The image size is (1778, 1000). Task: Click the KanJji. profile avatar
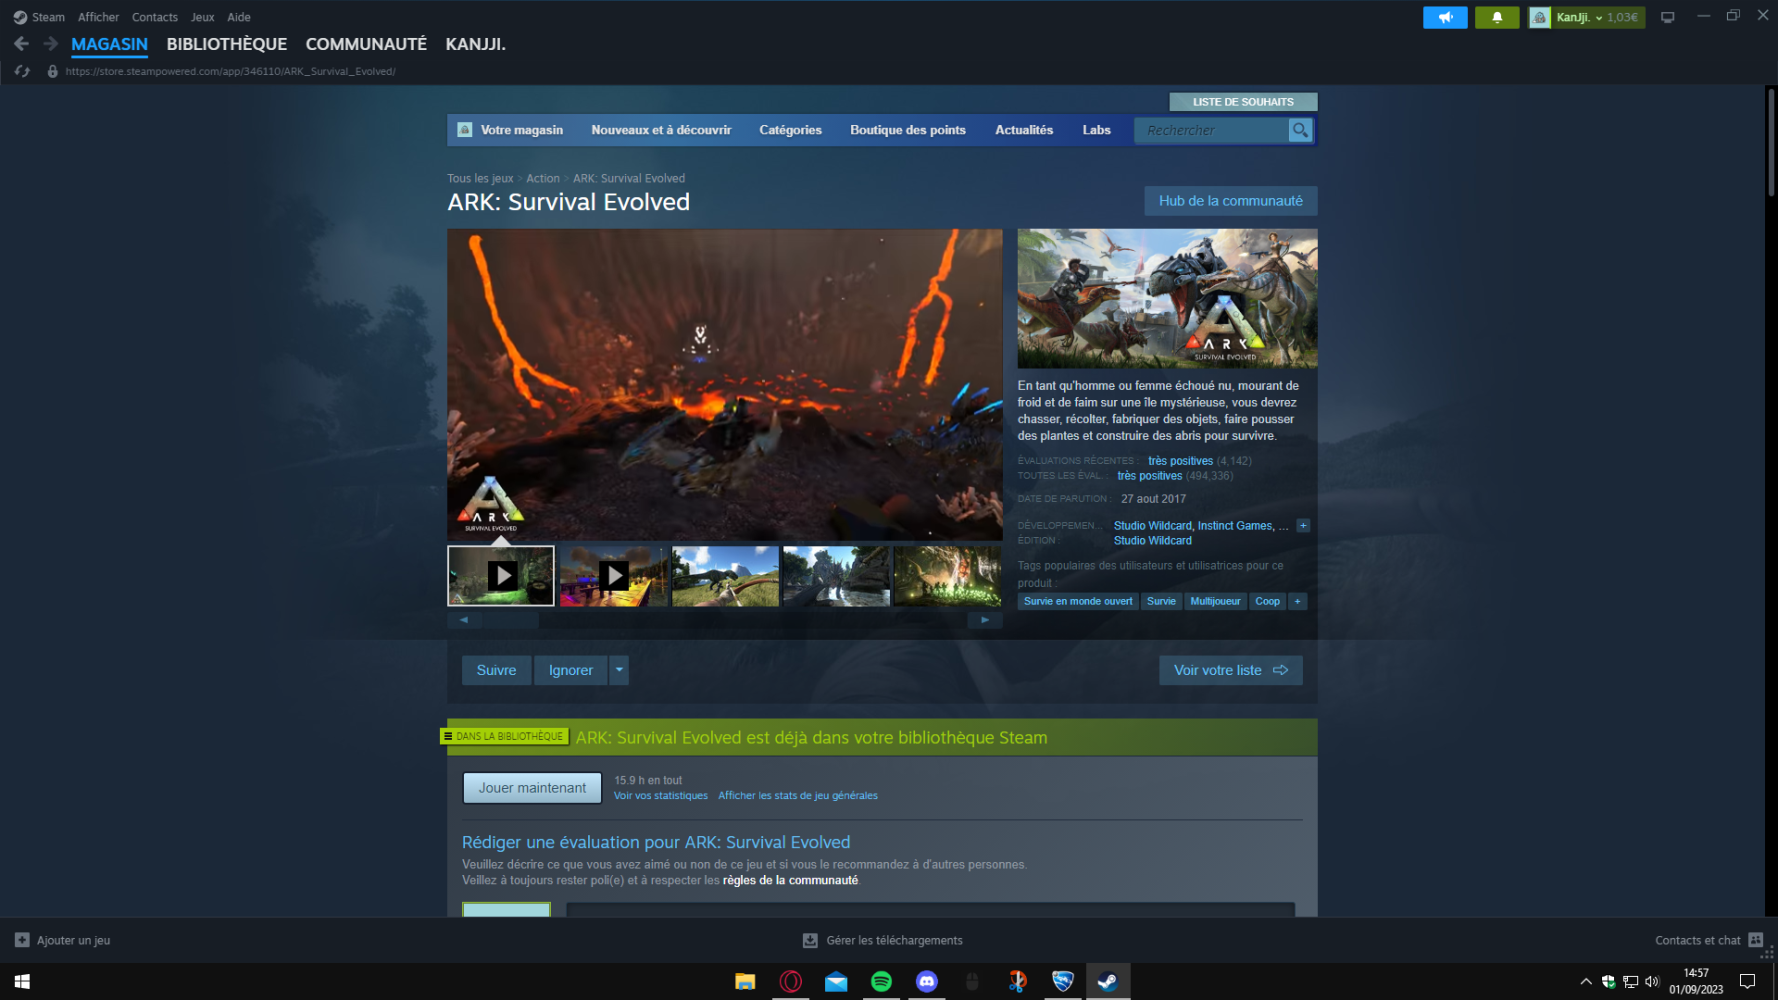click(x=1540, y=17)
